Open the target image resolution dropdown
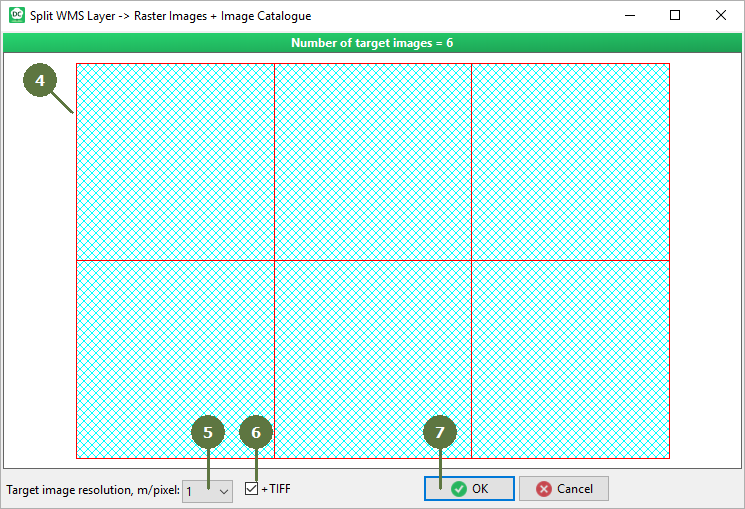Viewport: 745px width, 509px height. (208, 489)
